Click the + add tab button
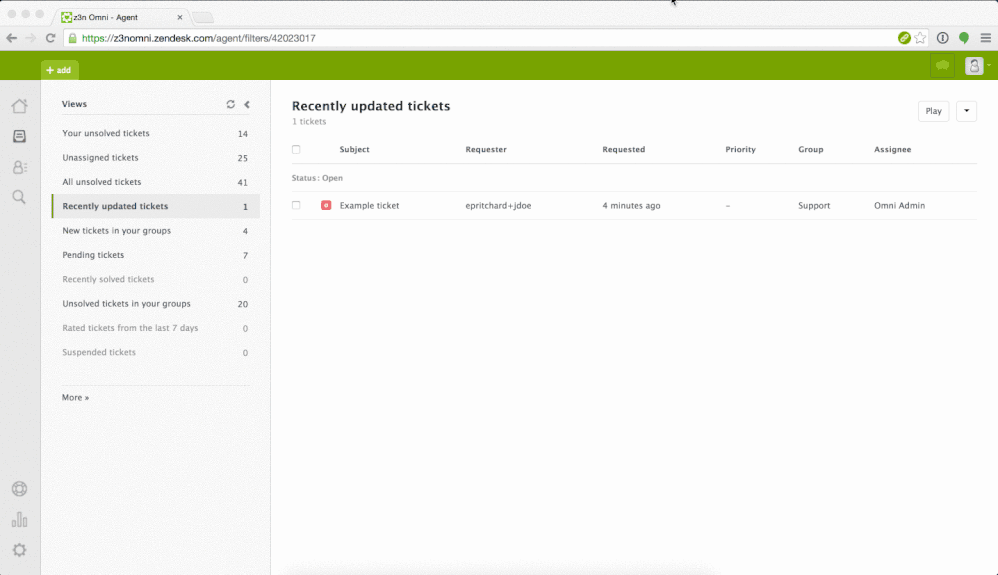This screenshot has width=998, height=575. point(59,70)
